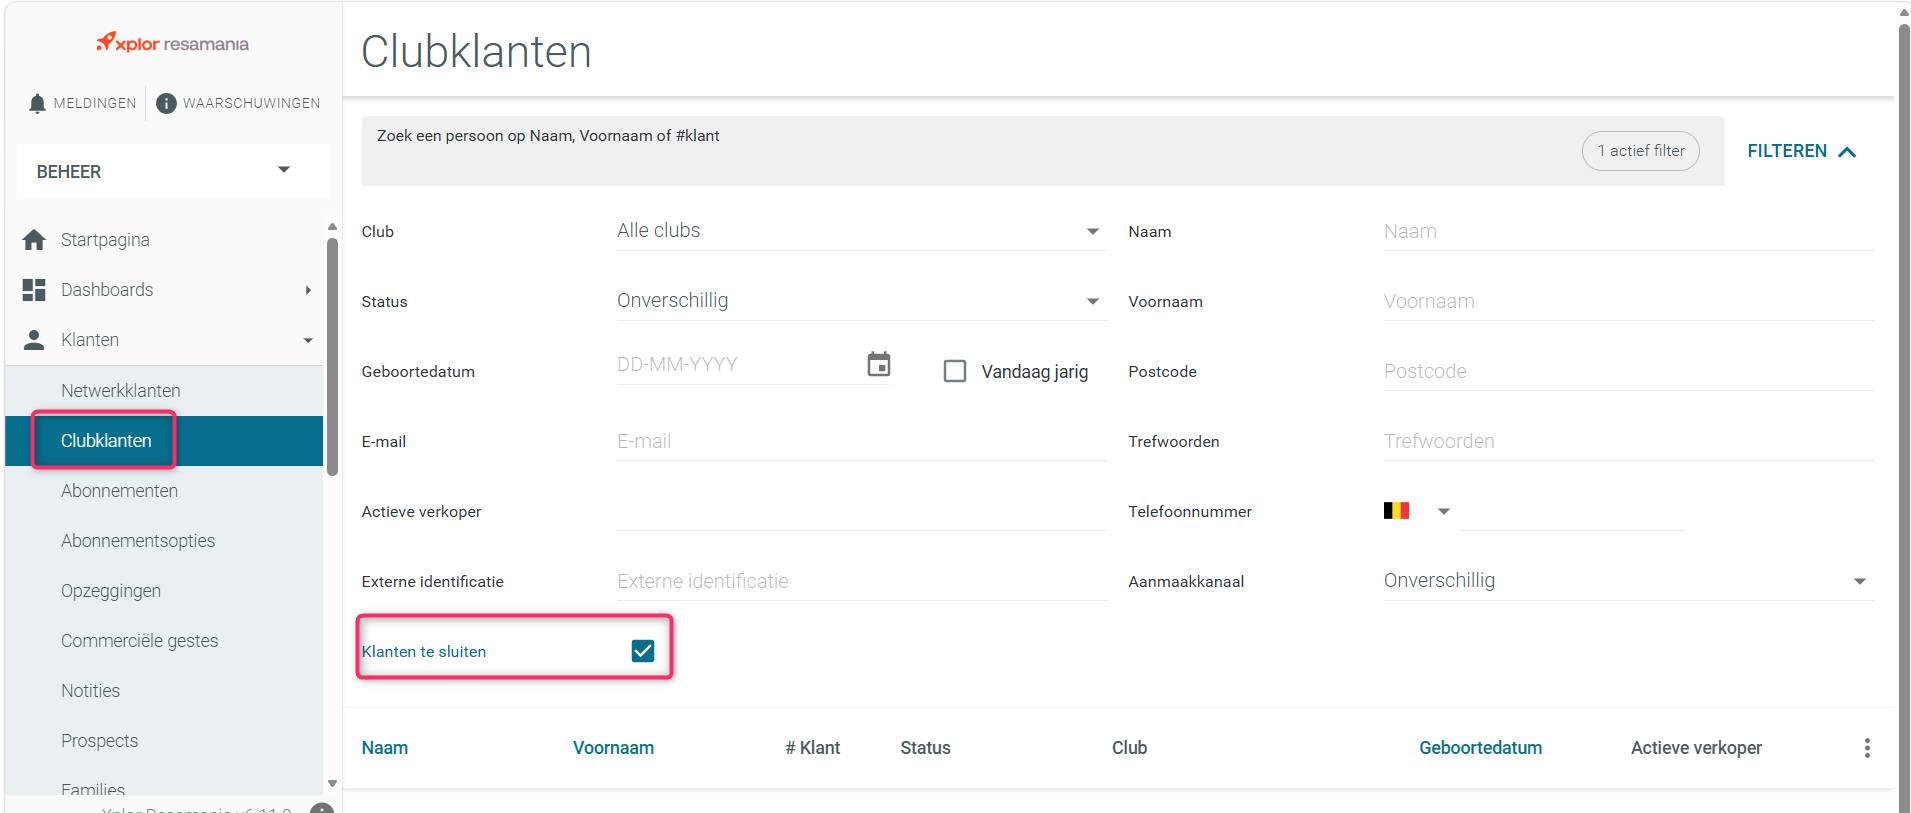Viewport: 1911px width, 813px height.
Task: Open Abonnementsopties menu item
Action: pos(138,541)
